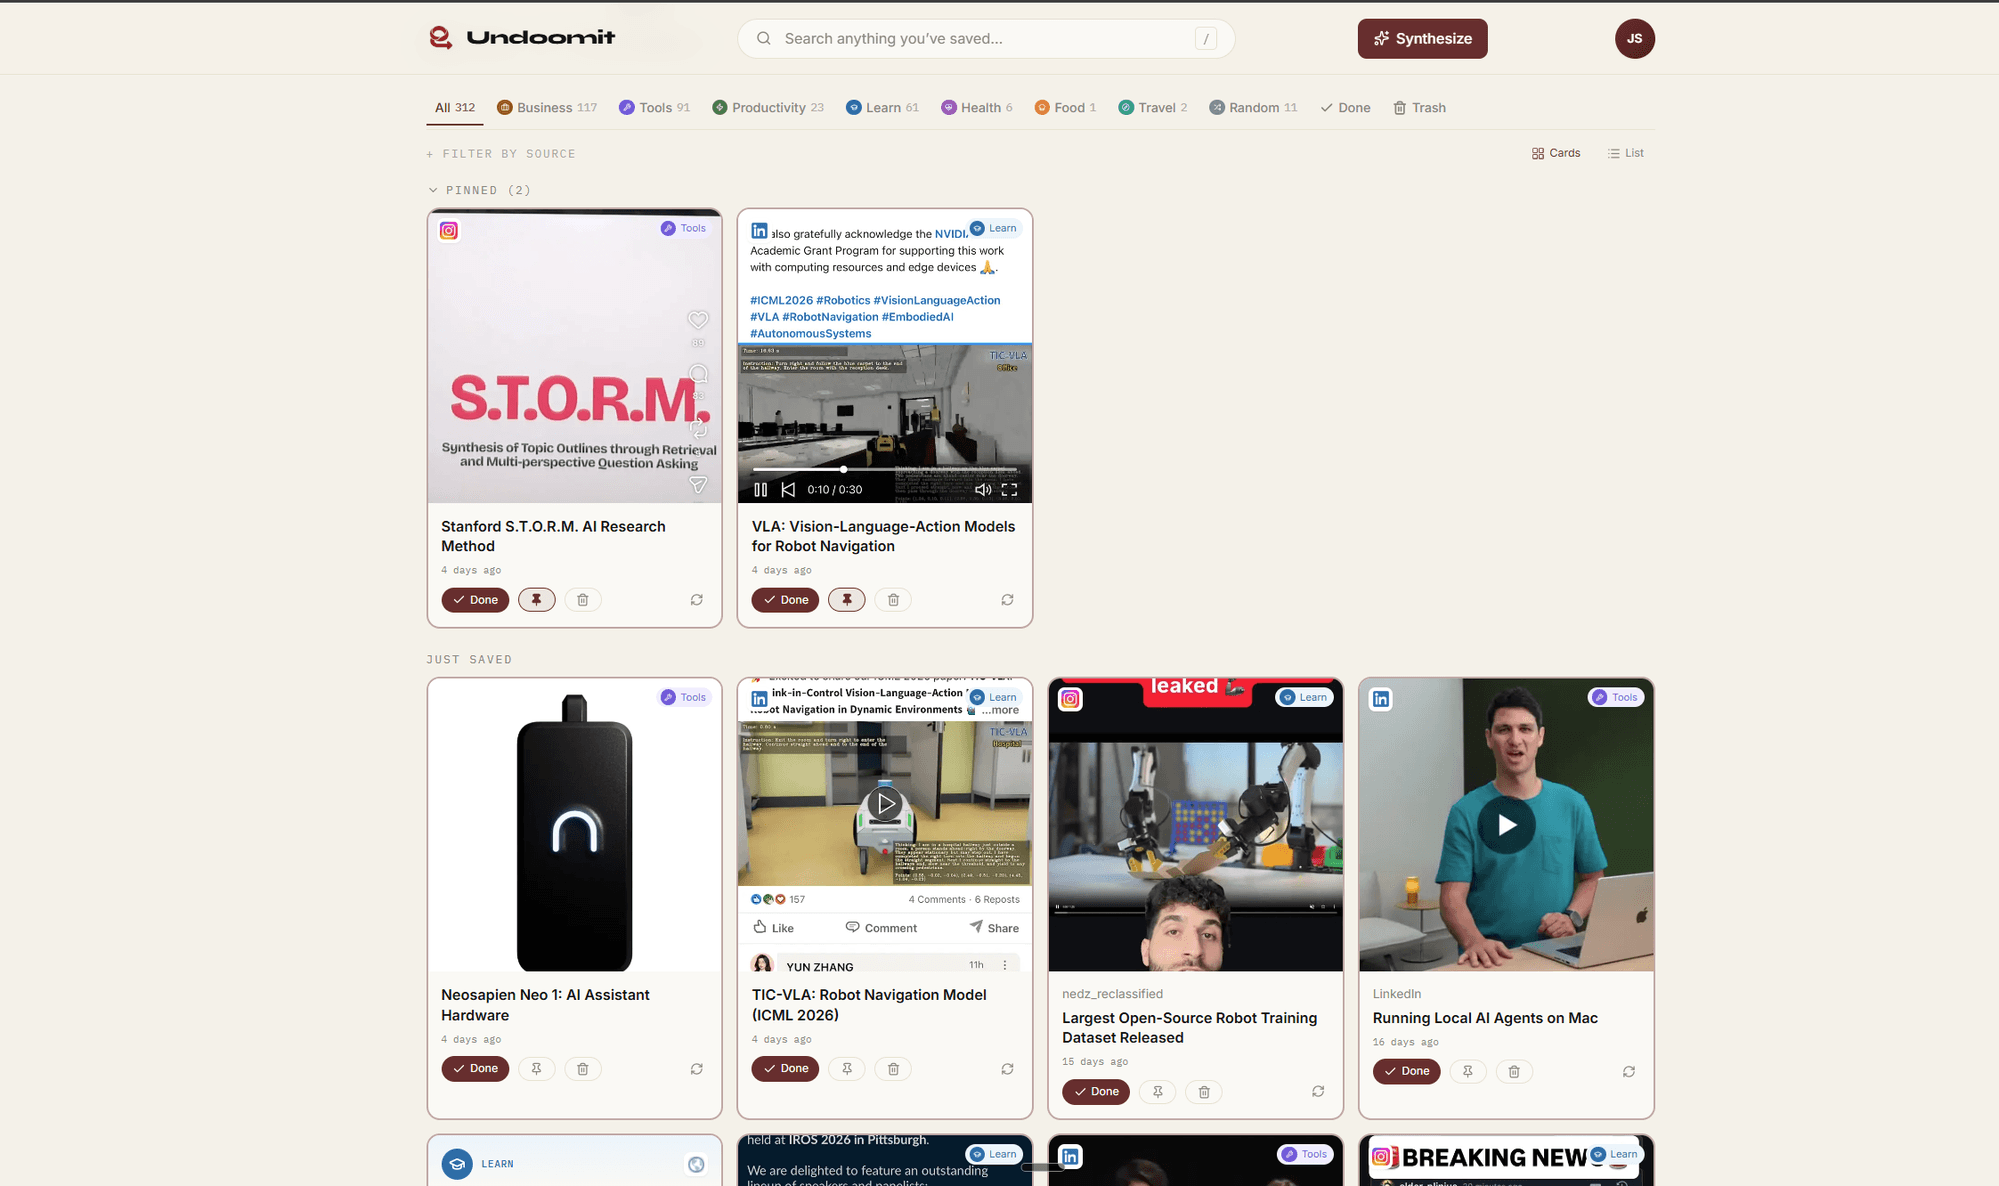This screenshot has height=1186, width=1999.
Task: Switch to List view
Action: 1626,153
